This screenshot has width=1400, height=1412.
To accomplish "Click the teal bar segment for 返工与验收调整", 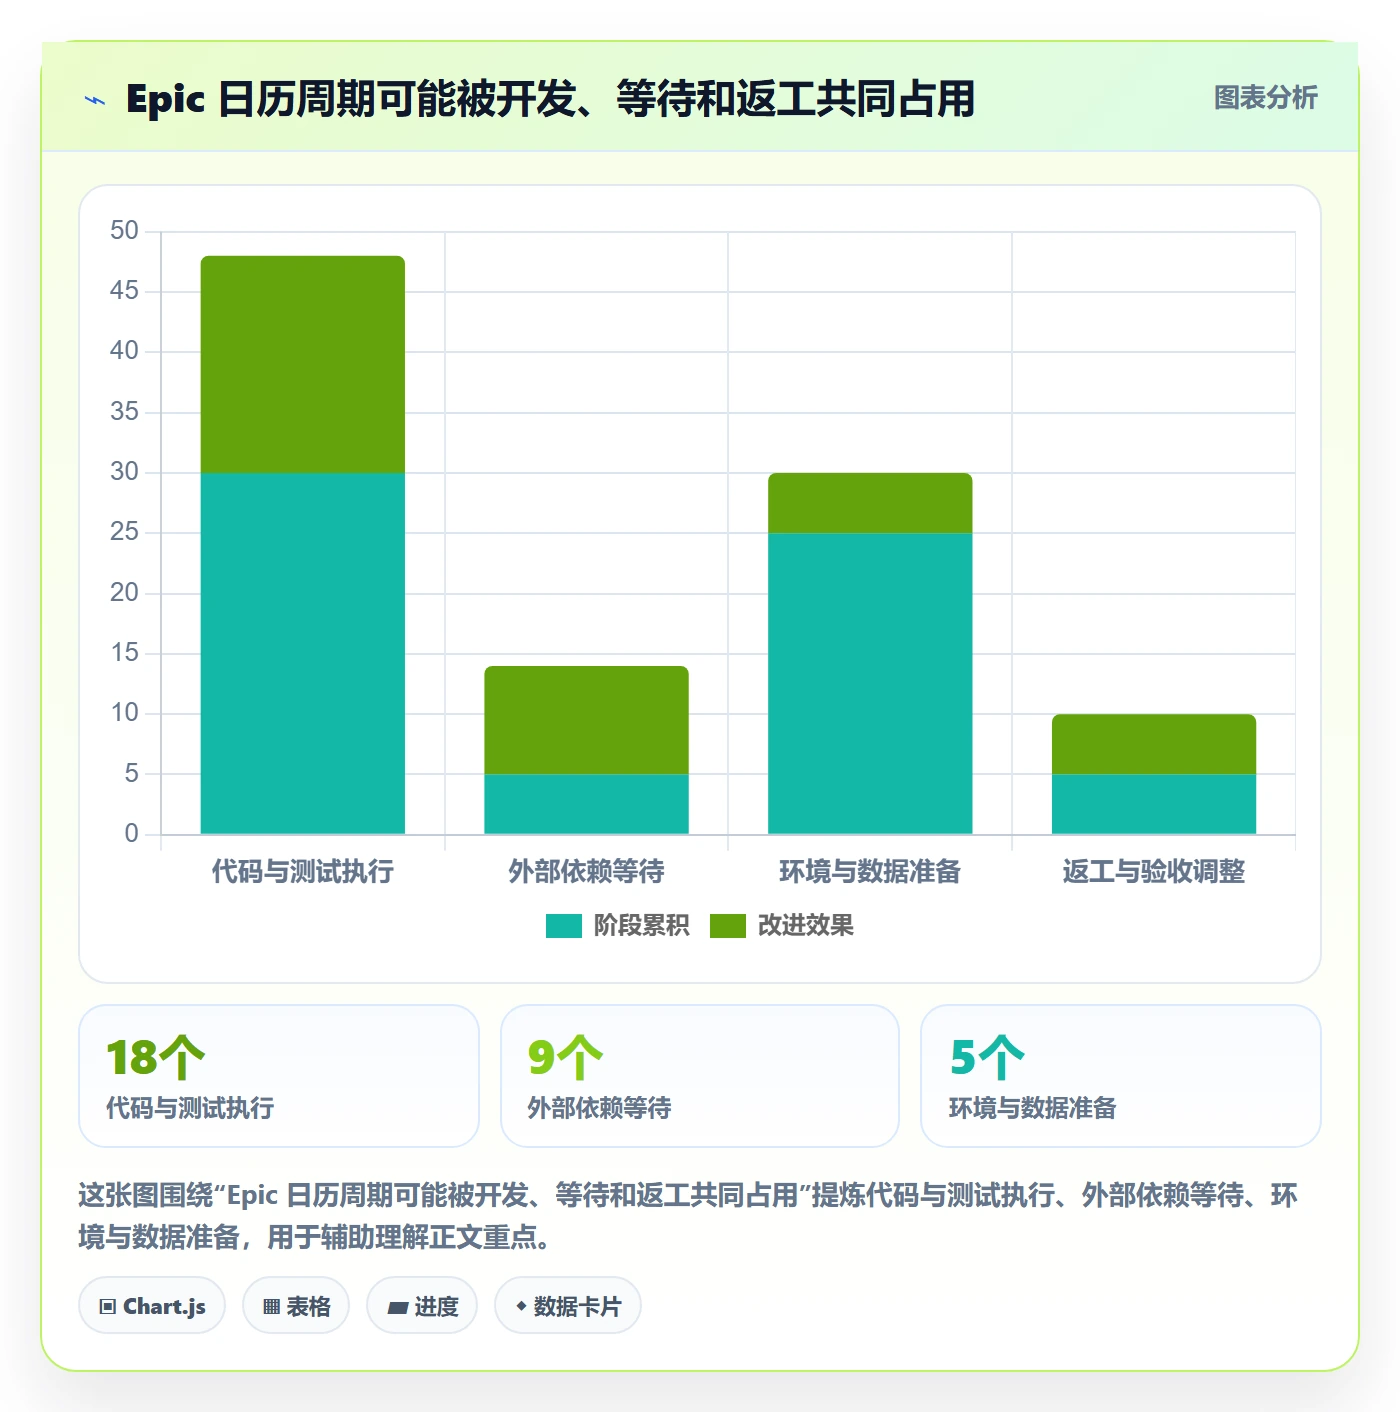I will [1154, 804].
